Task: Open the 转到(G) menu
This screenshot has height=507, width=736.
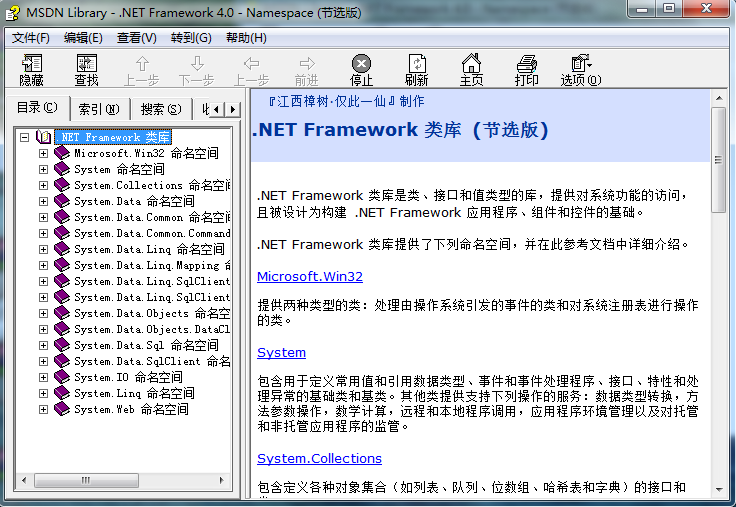Action: tap(191, 38)
